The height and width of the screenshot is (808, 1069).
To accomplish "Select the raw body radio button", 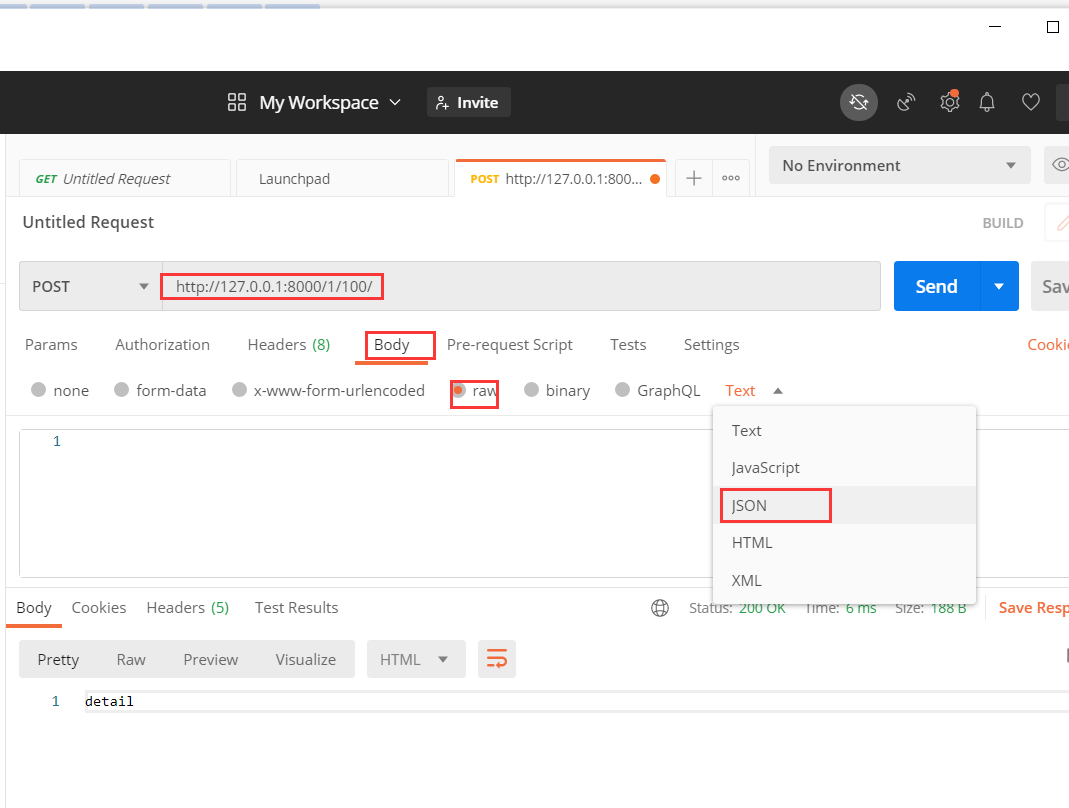I will pyautogui.click(x=459, y=390).
